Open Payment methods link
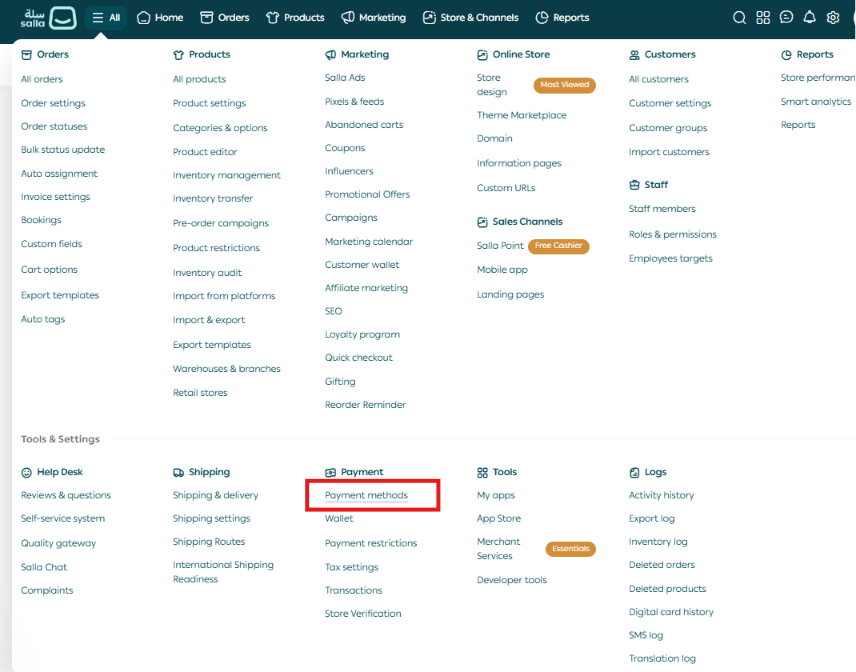Viewport: 856px width, 672px height. coord(366,495)
